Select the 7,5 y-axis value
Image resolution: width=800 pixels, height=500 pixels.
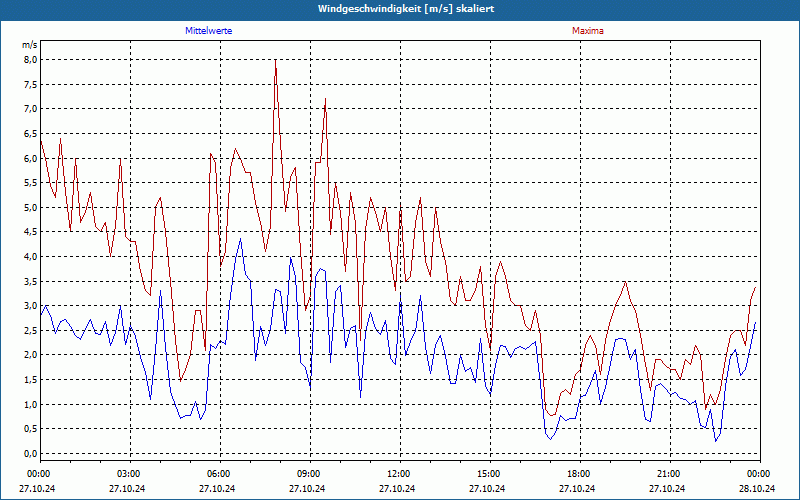coord(31,84)
